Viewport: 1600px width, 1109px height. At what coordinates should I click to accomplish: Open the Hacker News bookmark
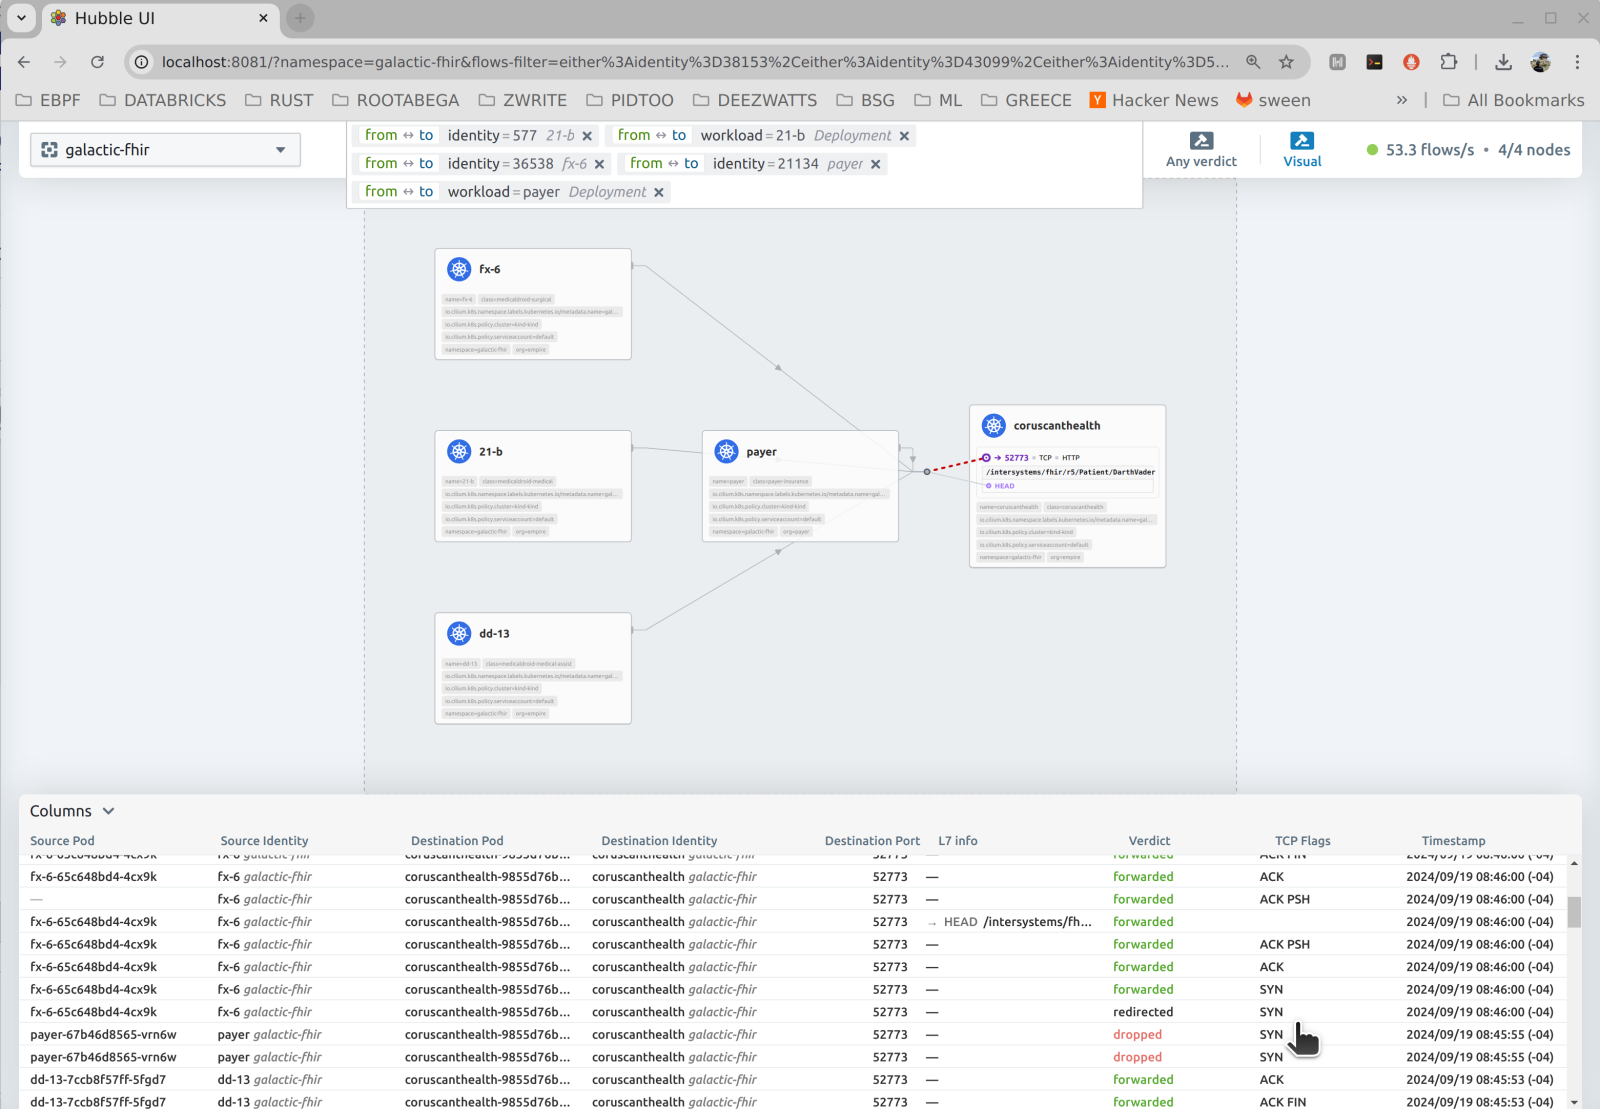click(1153, 100)
